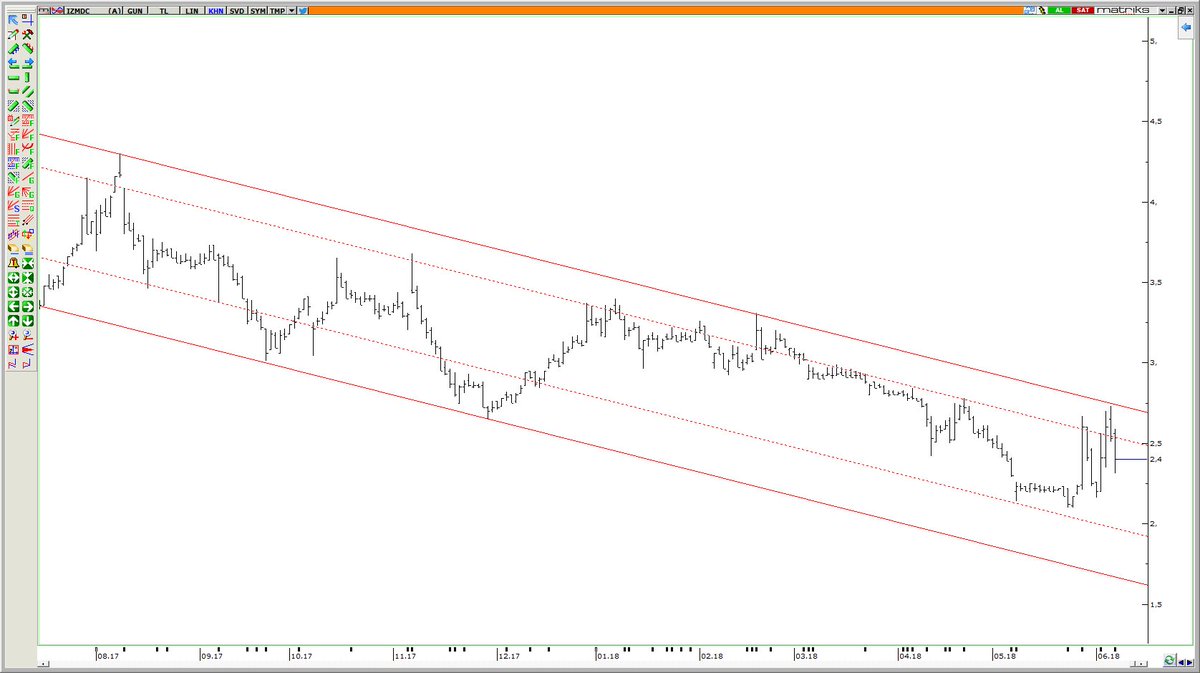Click the 04.18 date label

pos(909,656)
